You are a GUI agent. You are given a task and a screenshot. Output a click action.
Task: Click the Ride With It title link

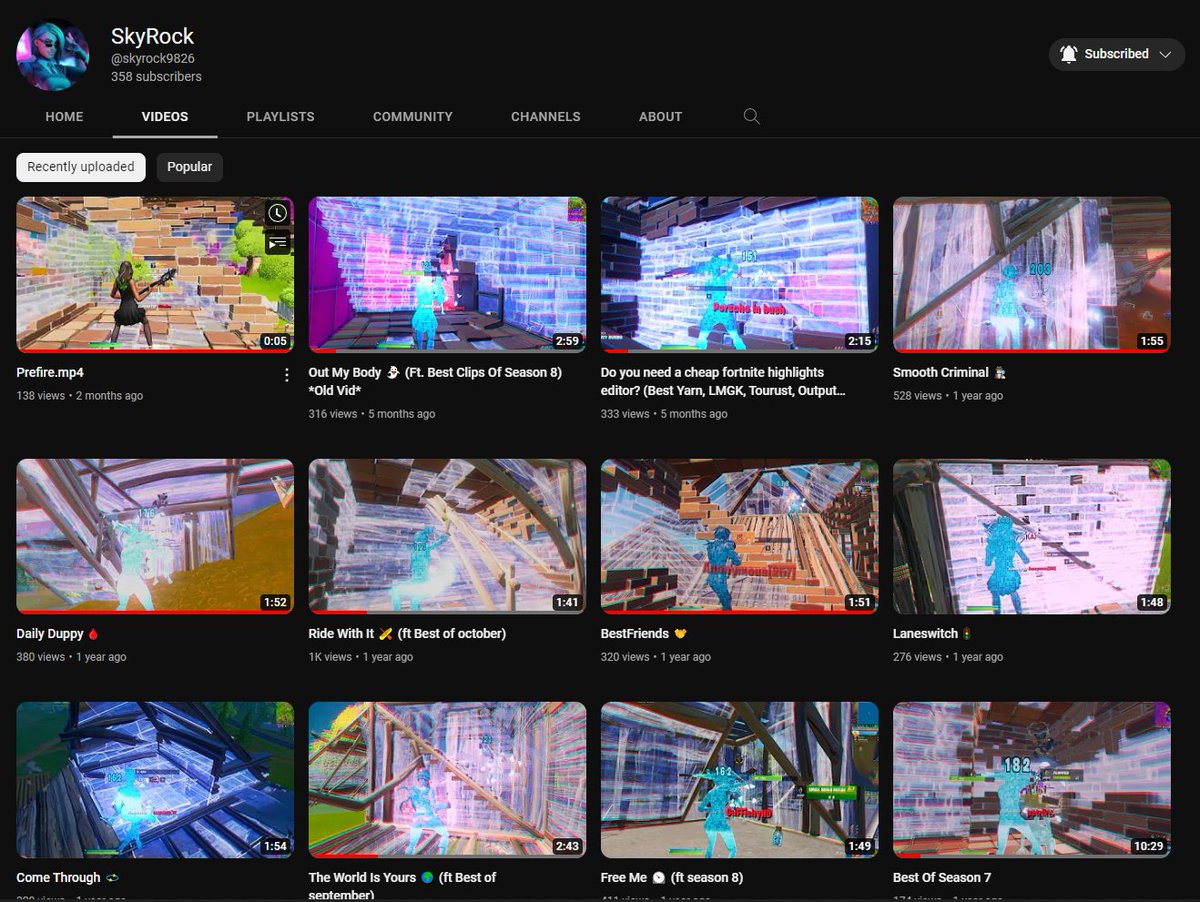pos(407,634)
